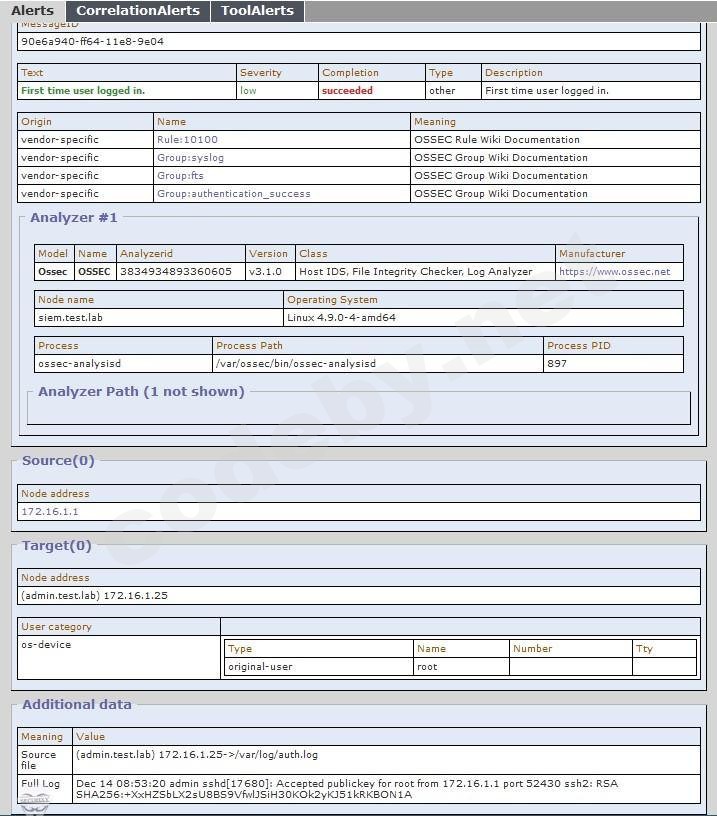Toggle the Additional data section
717x816 pixels.
76,704
